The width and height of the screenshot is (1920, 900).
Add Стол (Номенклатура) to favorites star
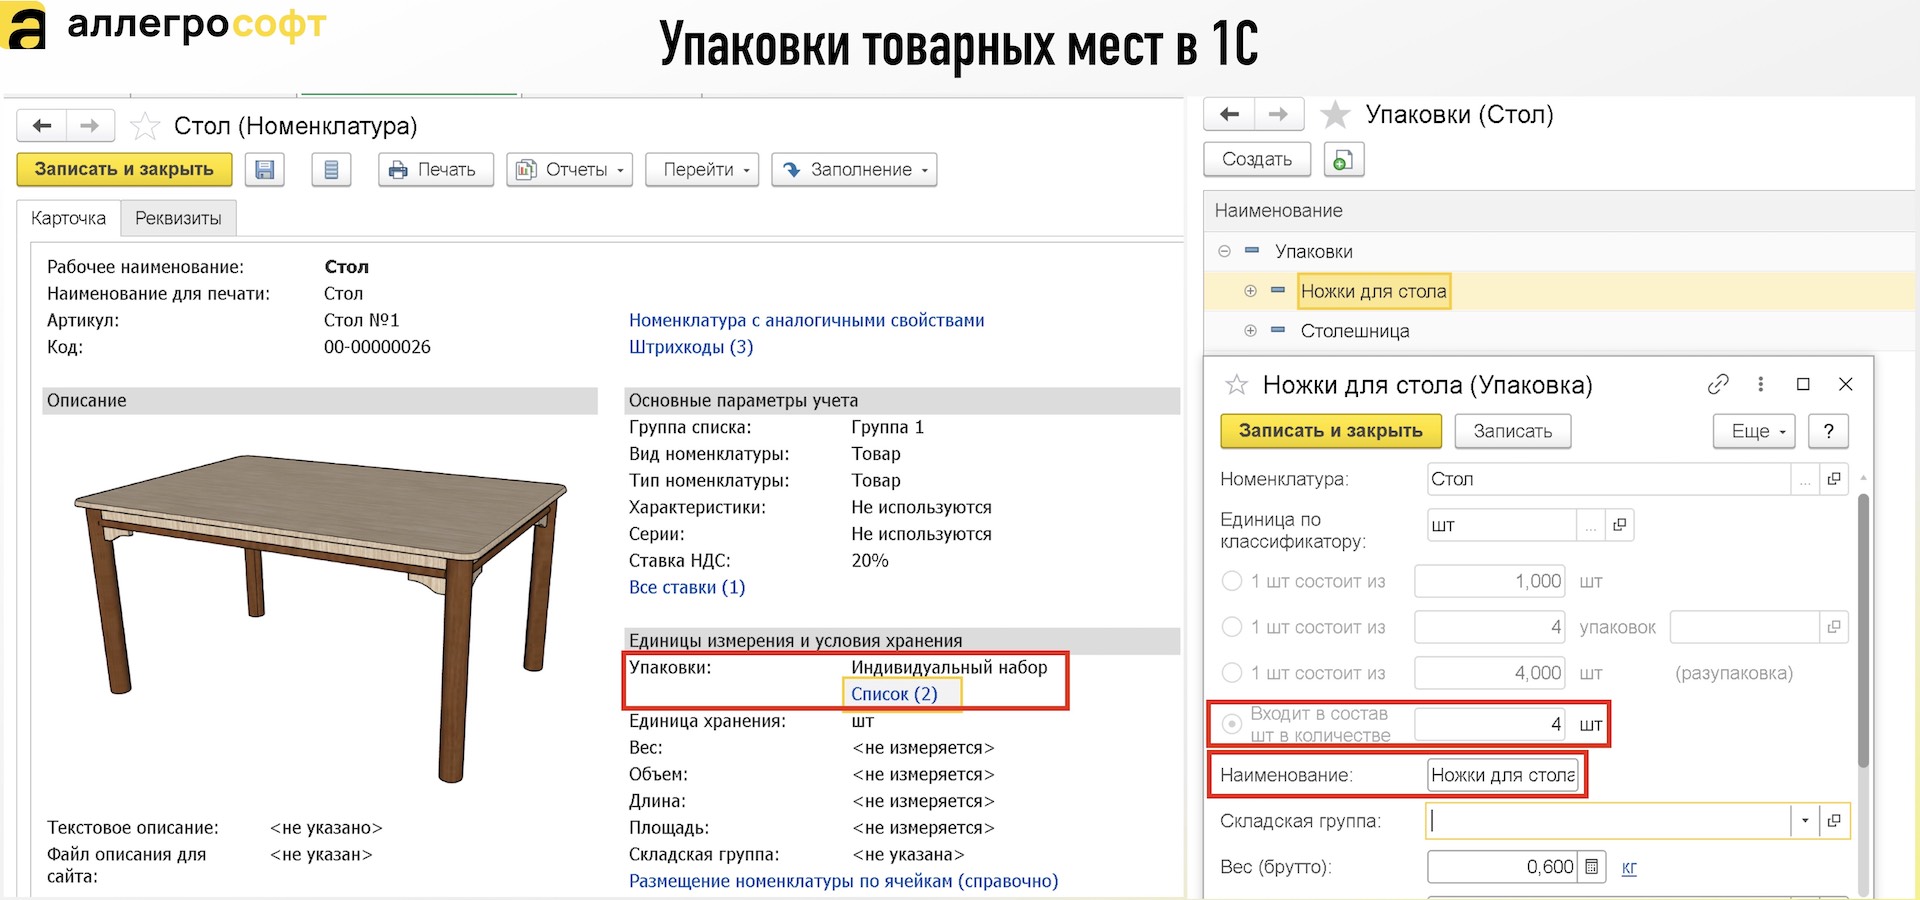[x=145, y=126]
